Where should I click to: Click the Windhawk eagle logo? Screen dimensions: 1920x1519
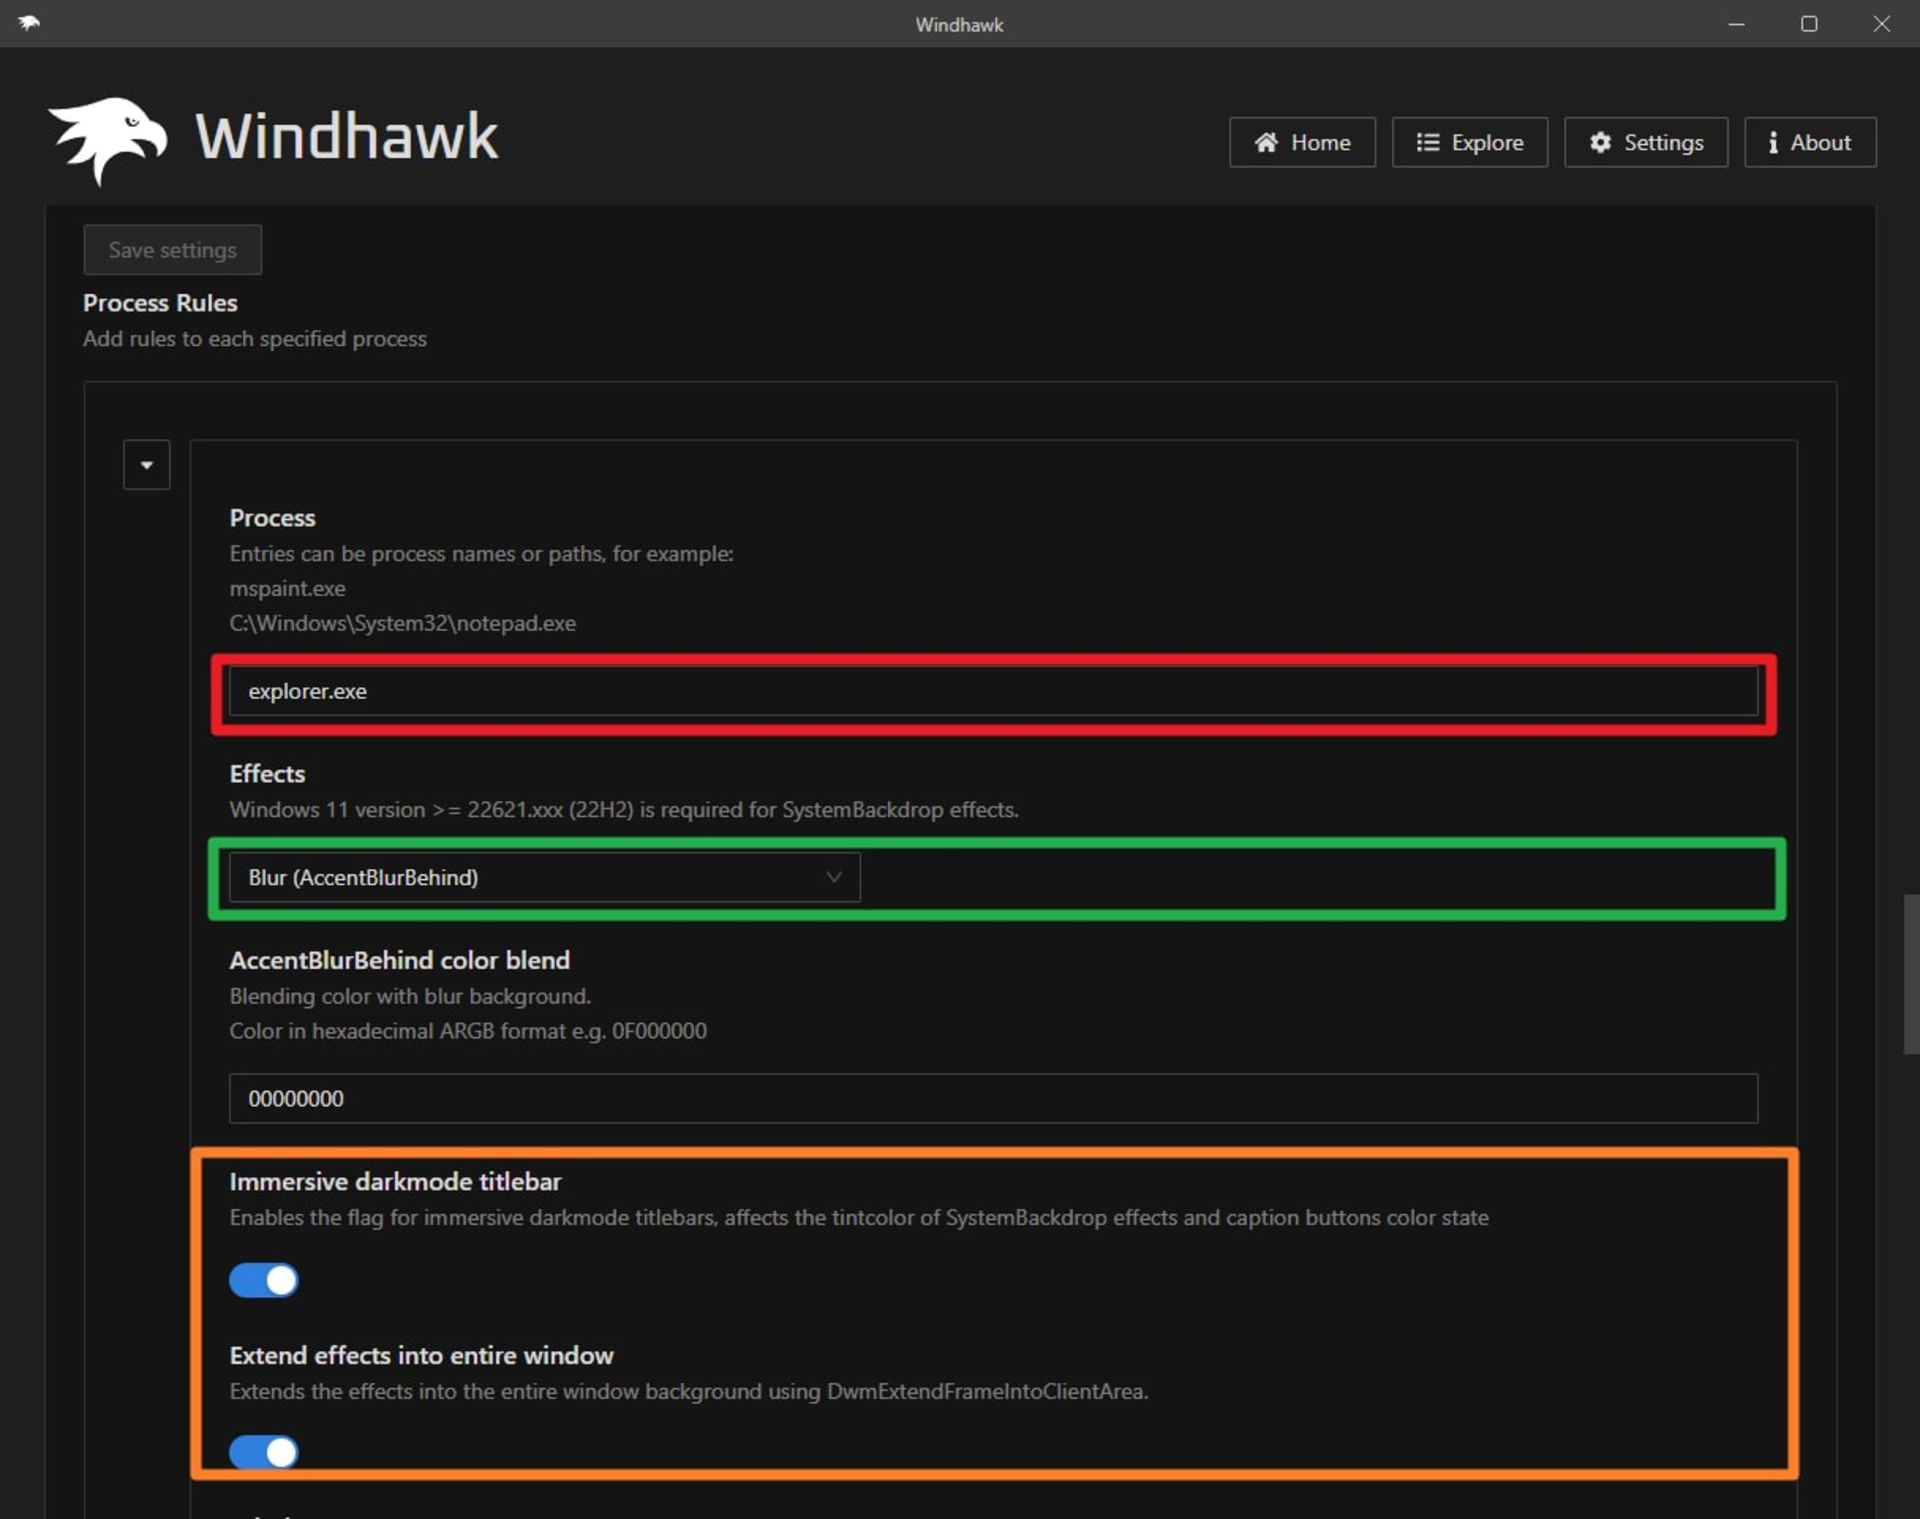click(108, 139)
